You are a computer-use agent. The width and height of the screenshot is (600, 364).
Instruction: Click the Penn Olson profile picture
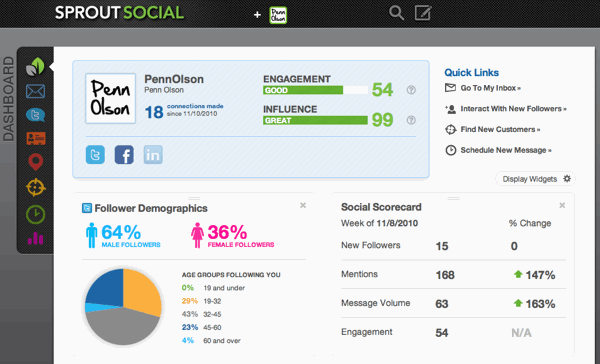[111, 98]
